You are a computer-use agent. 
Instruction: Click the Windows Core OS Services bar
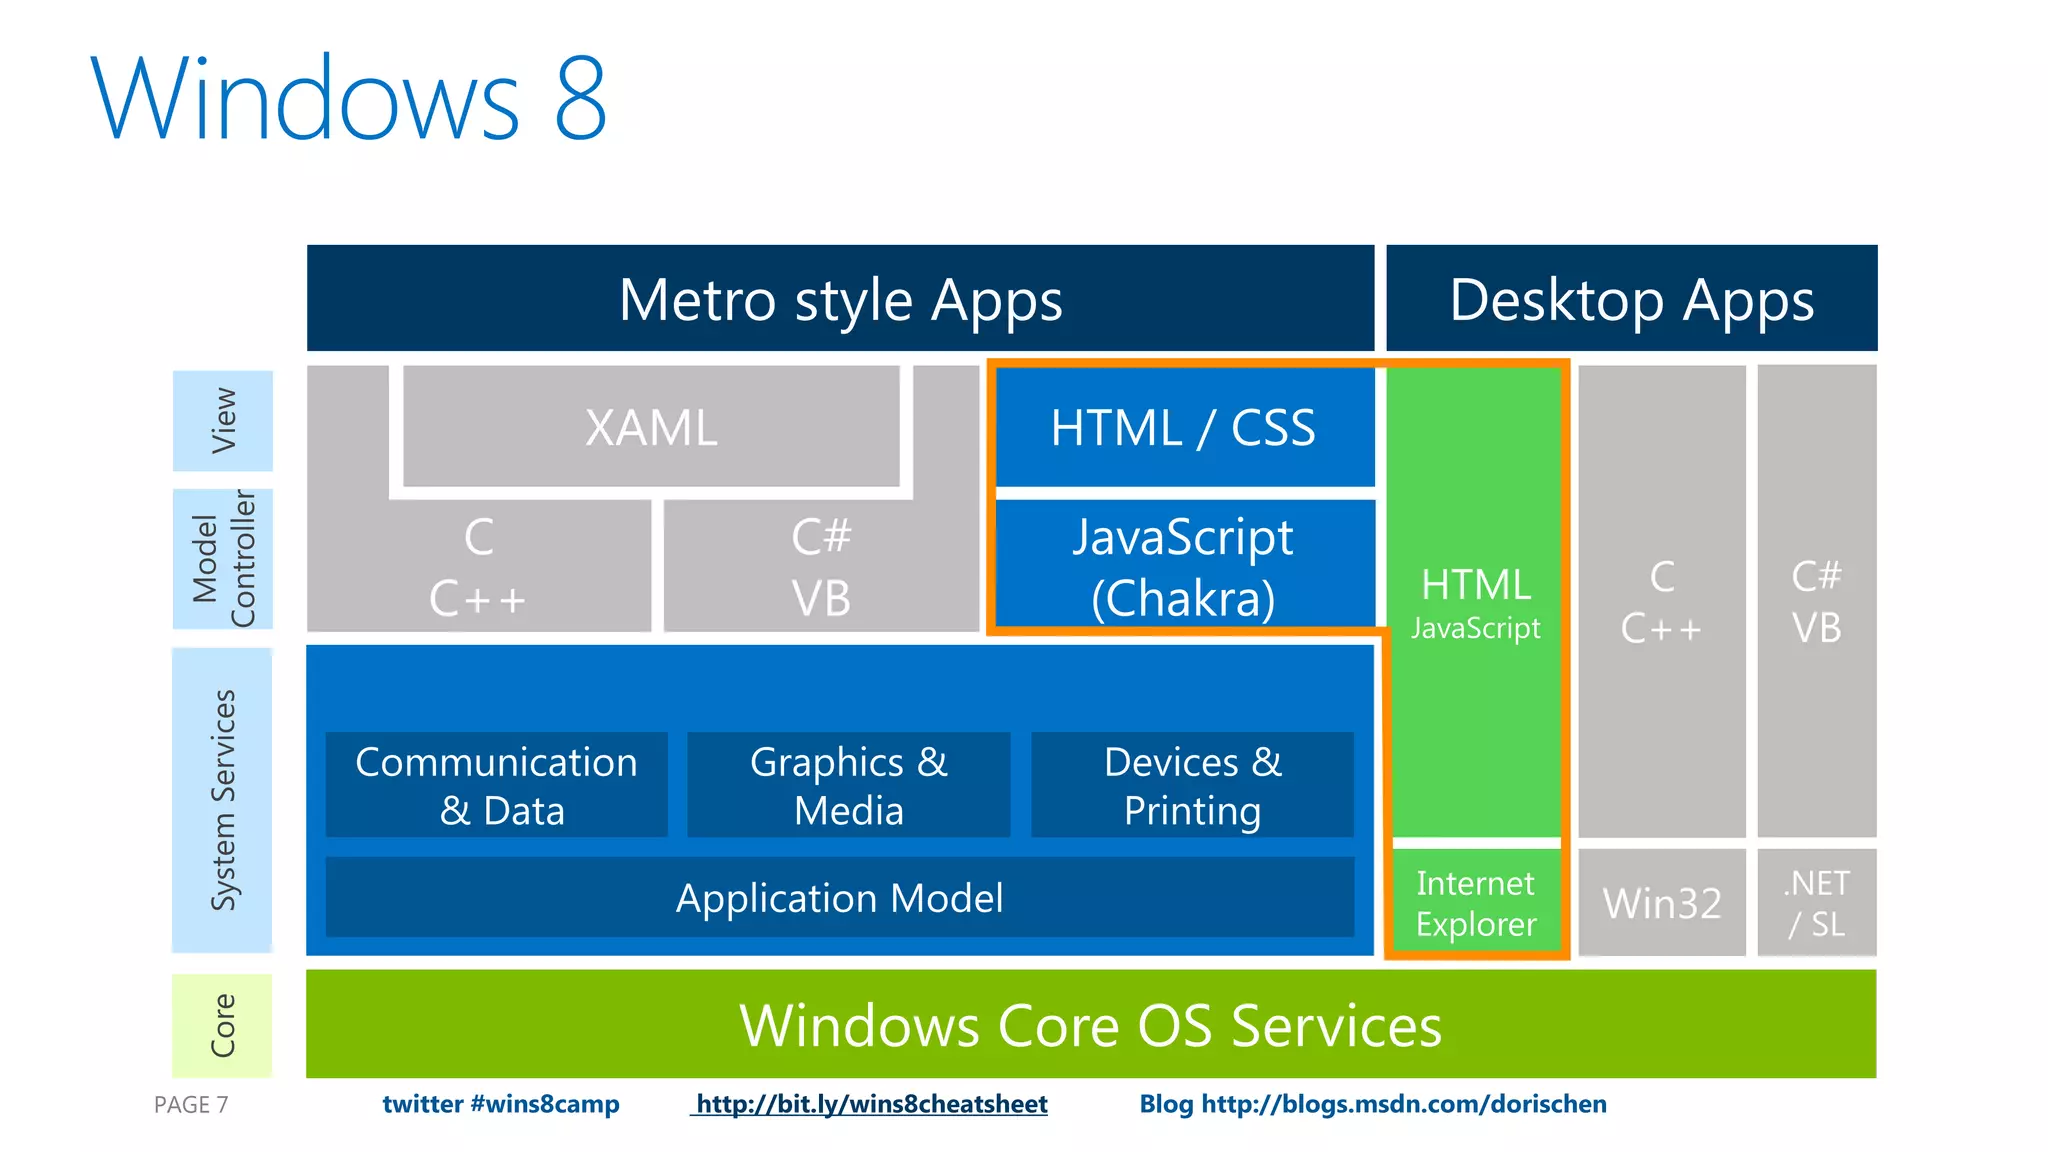[1090, 1024]
